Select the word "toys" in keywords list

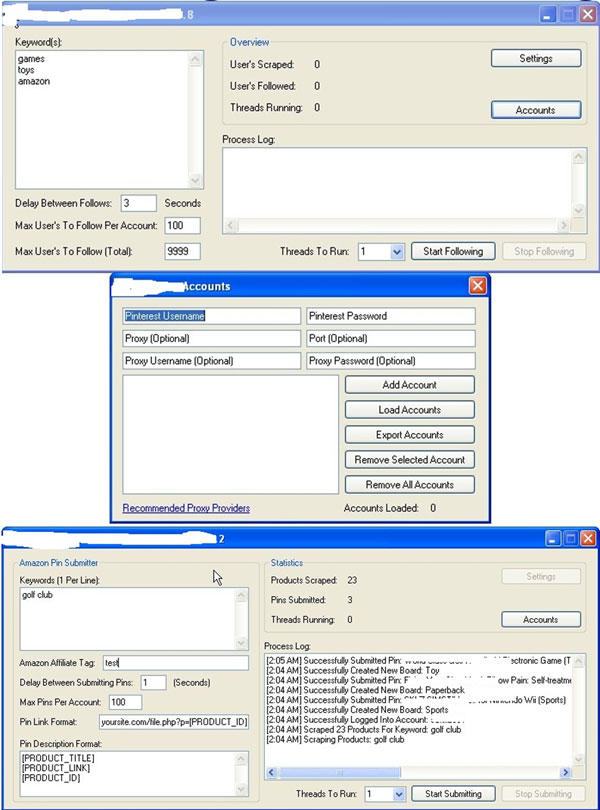tap(26, 70)
